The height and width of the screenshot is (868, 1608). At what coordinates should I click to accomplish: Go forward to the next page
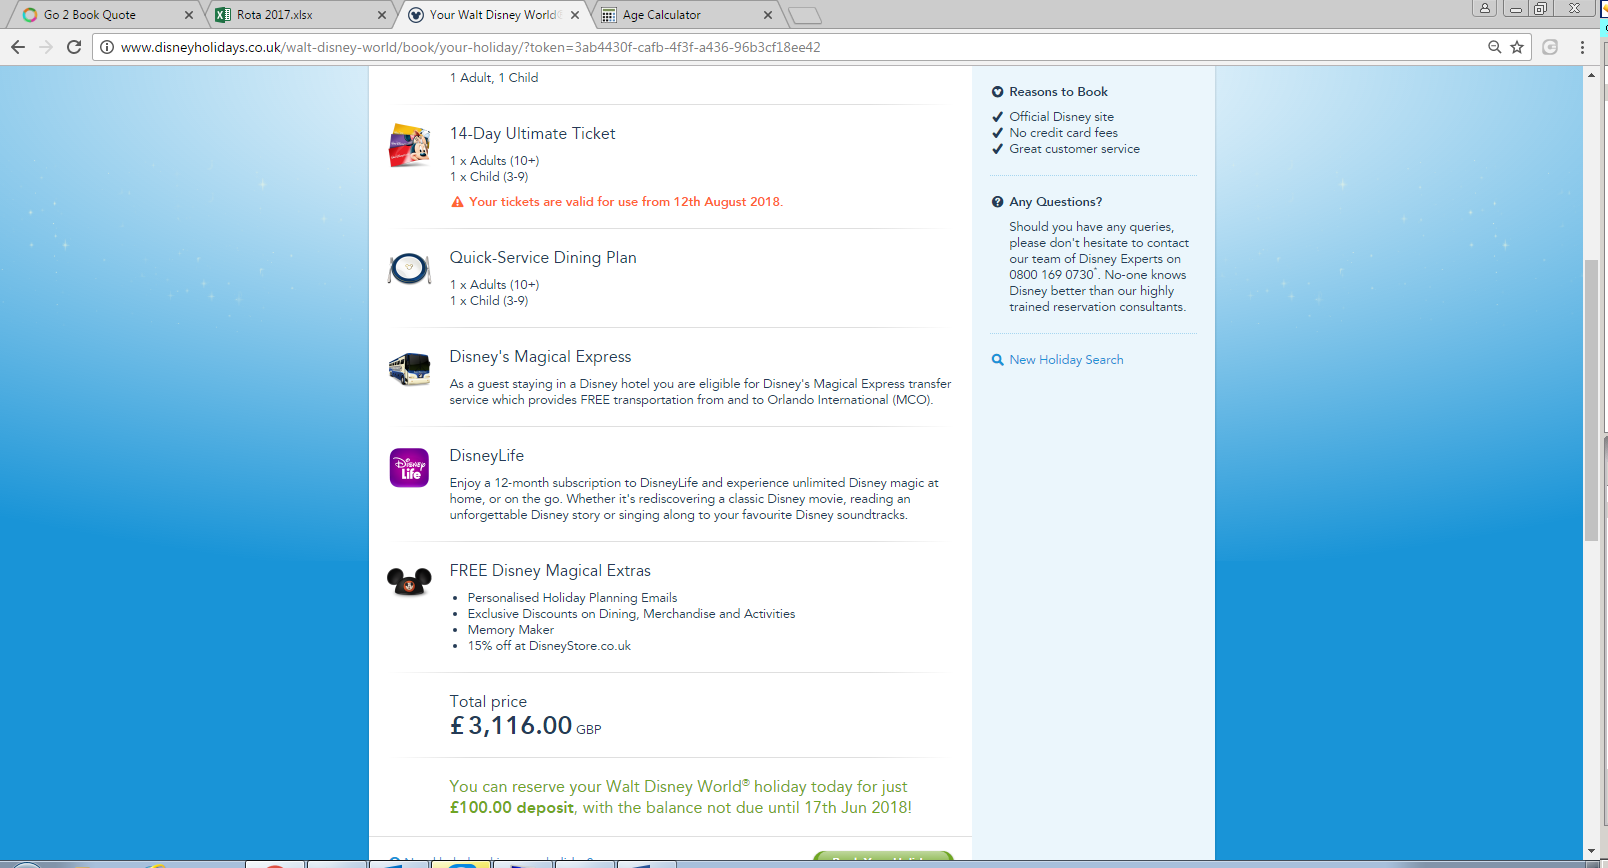pyautogui.click(x=46, y=47)
